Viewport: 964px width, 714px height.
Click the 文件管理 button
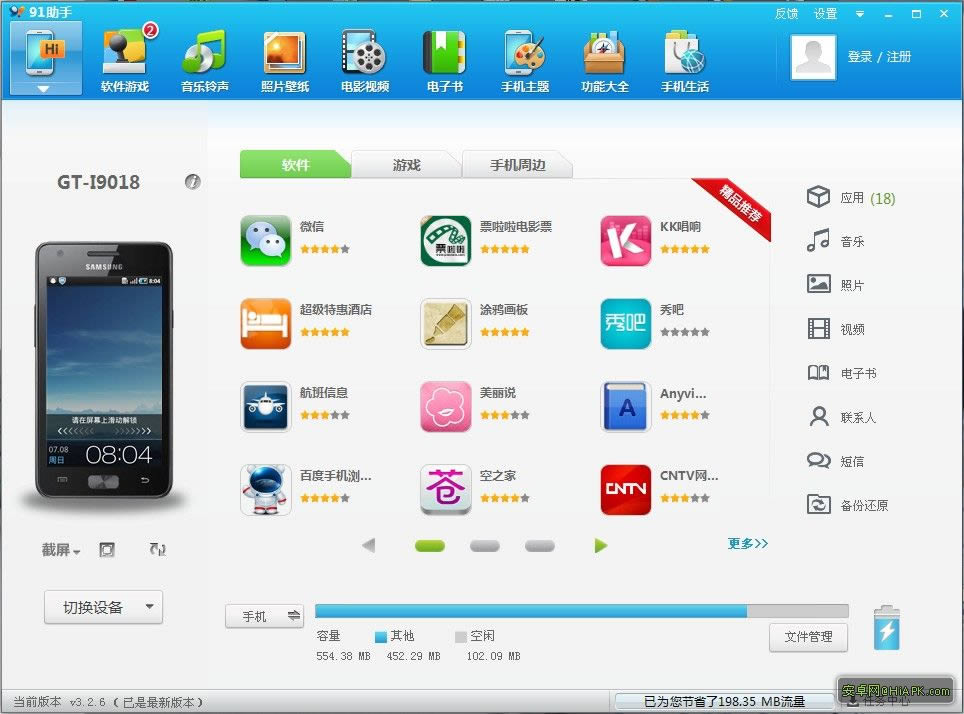pos(808,637)
